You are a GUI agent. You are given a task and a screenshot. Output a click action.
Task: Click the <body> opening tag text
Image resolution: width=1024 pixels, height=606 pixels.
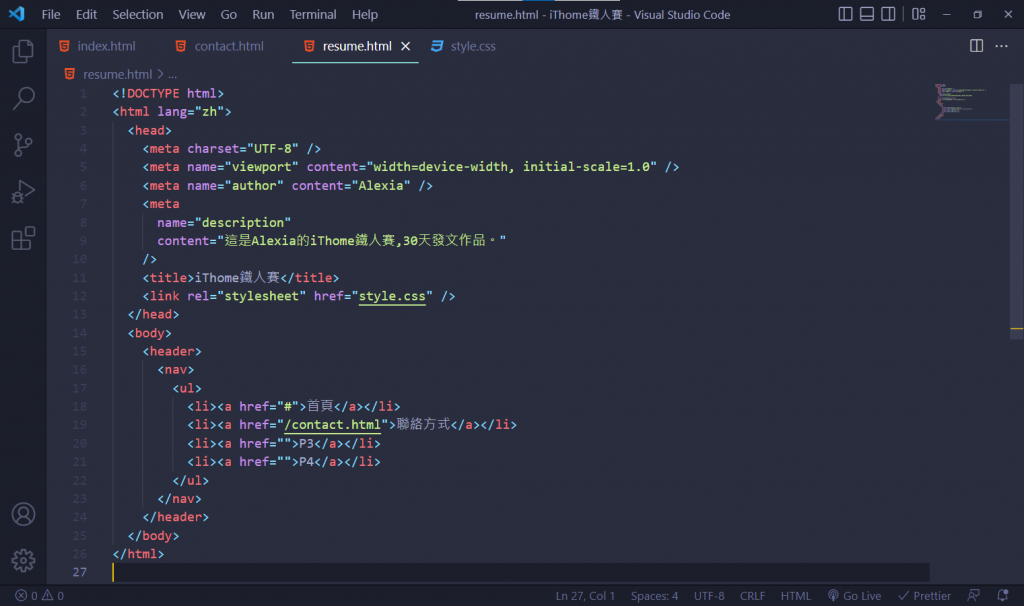150,333
